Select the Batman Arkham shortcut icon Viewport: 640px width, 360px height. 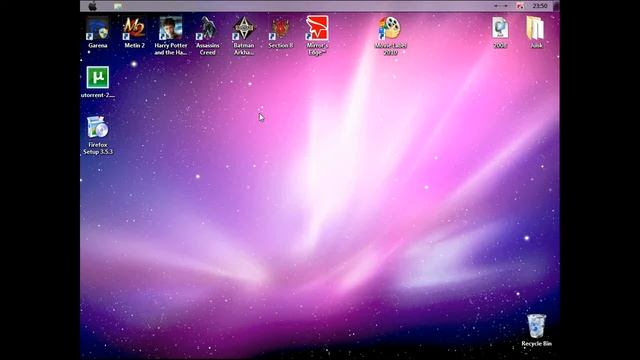pos(244,29)
